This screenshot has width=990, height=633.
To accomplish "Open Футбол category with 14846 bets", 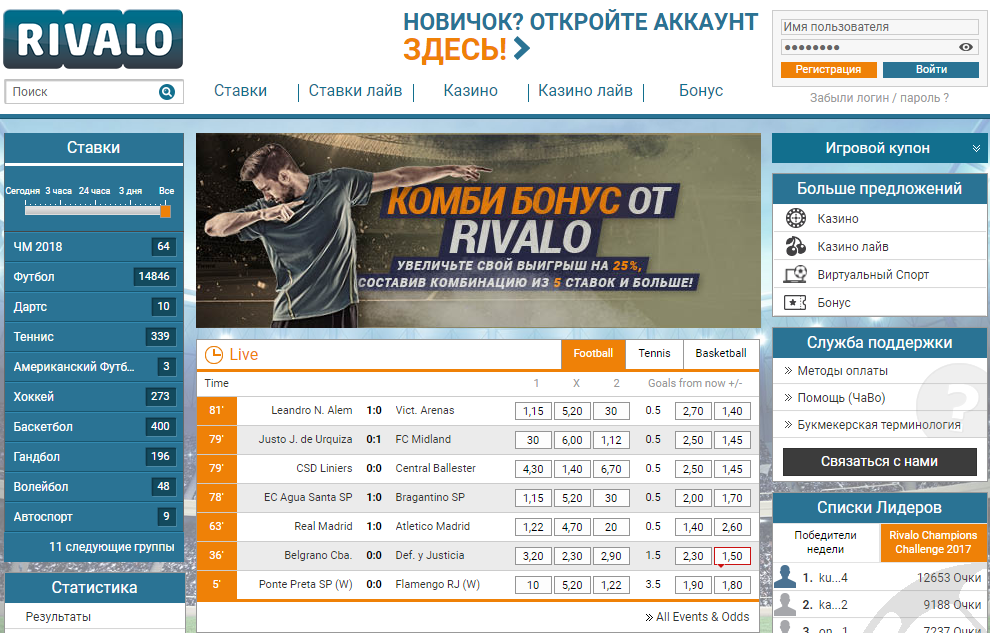I will tap(93, 276).
